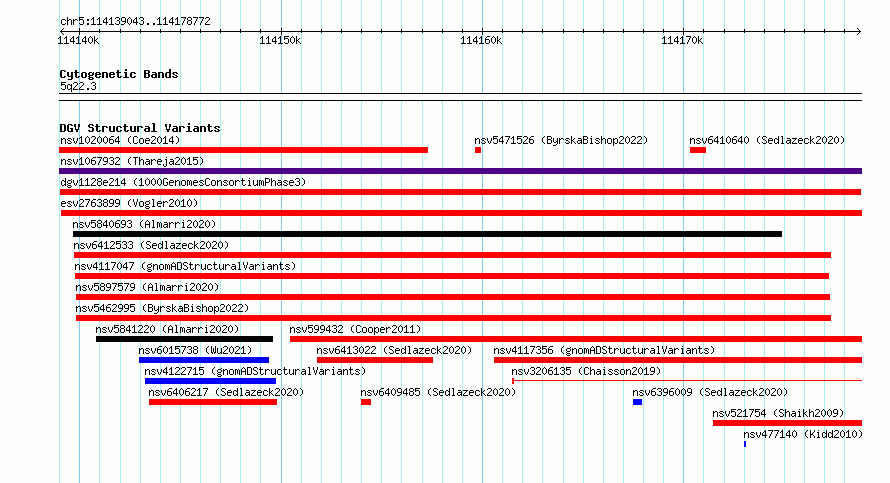The width and height of the screenshot is (890, 483).
Task: Select nsv3206135 (Chaisson2019) label
Action: (x=586, y=371)
